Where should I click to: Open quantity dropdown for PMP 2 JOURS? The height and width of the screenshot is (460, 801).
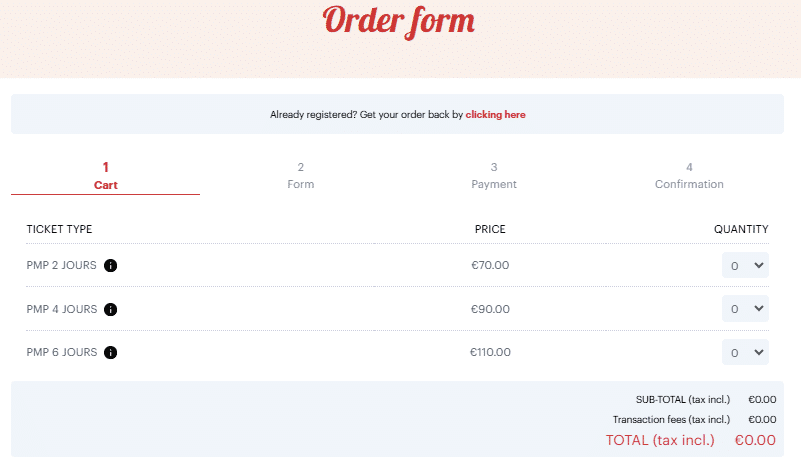(x=745, y=265)
